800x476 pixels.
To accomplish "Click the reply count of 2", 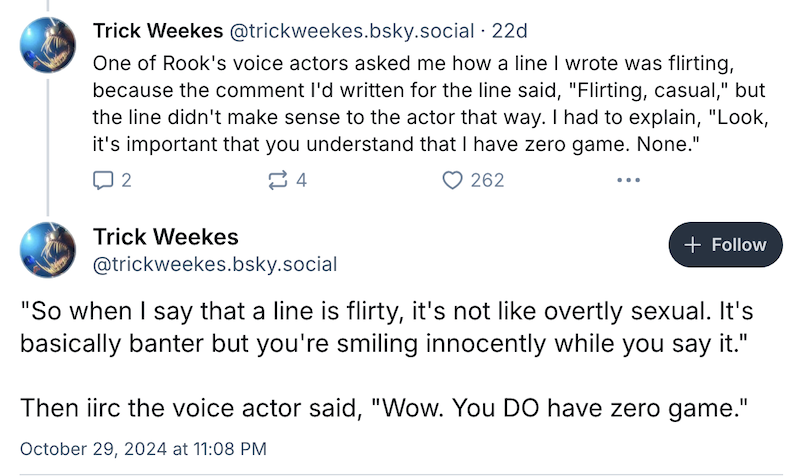I will tap(126, 180).
